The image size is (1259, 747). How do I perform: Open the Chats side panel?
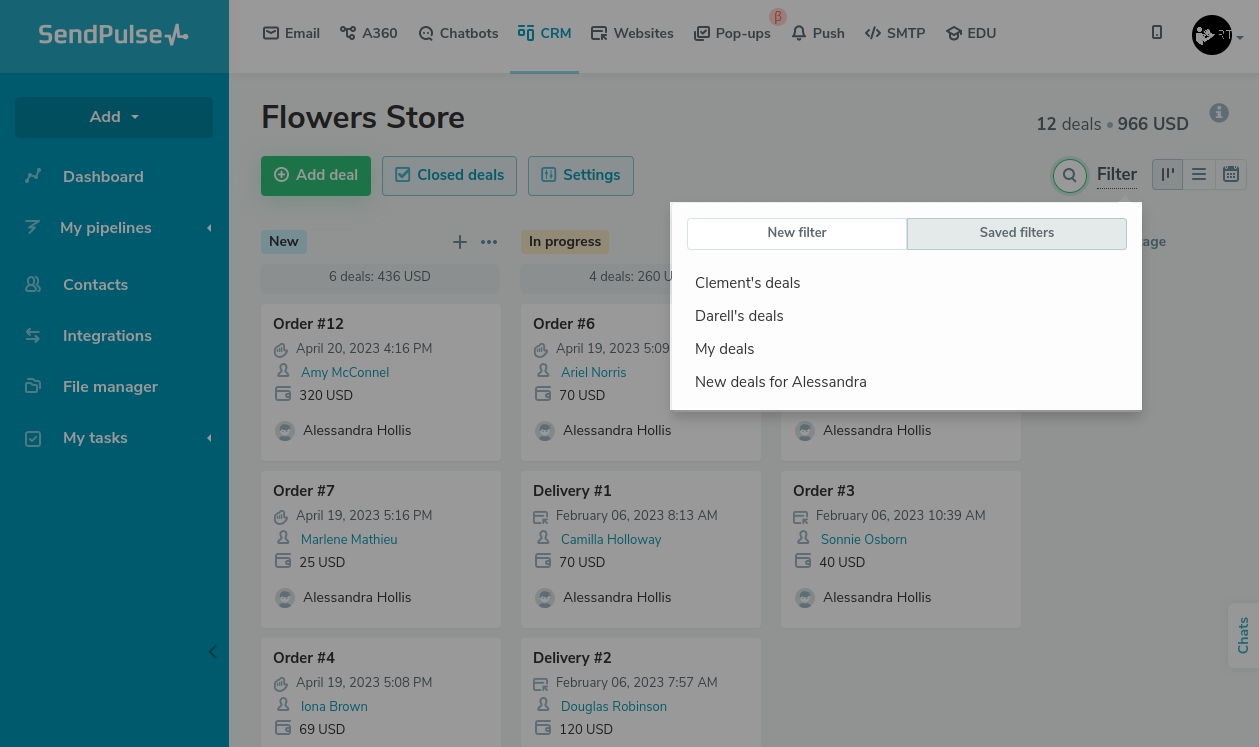pos(1243,635)
